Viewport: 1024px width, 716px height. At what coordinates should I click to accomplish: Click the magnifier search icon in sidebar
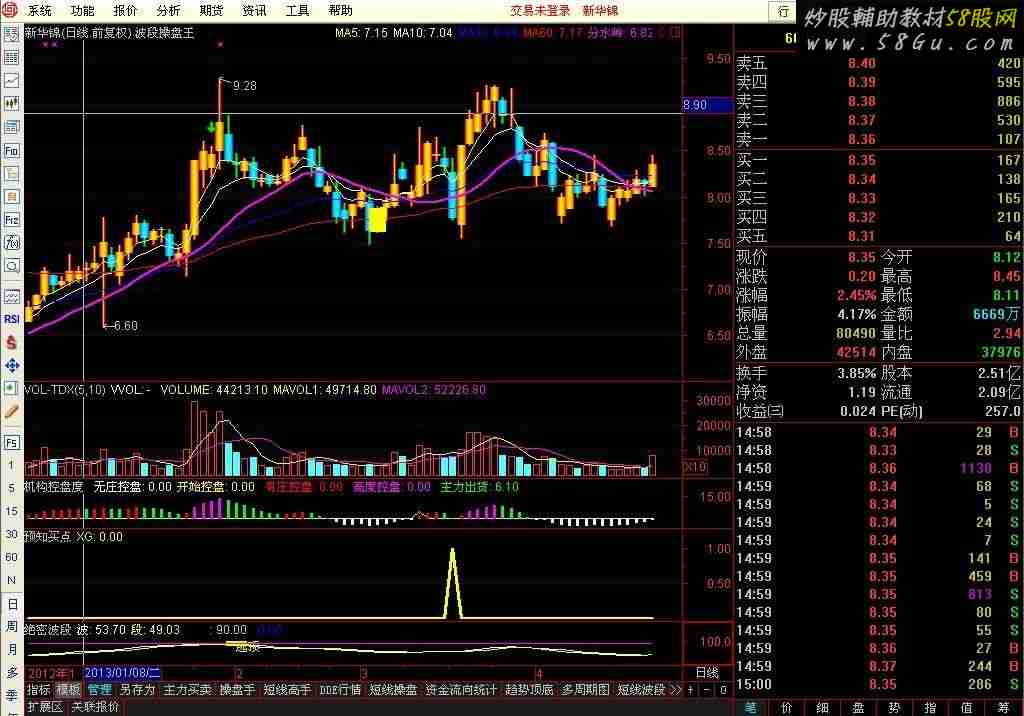[x=12, y=266]
